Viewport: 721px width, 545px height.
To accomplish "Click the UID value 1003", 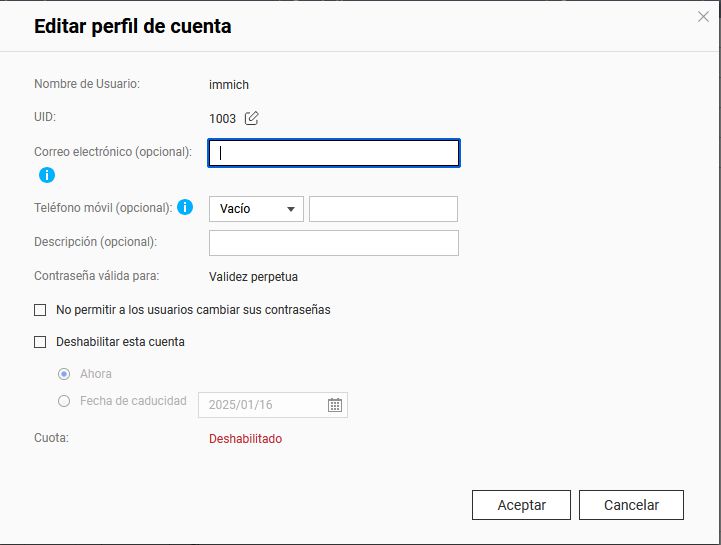I will 222,119.
